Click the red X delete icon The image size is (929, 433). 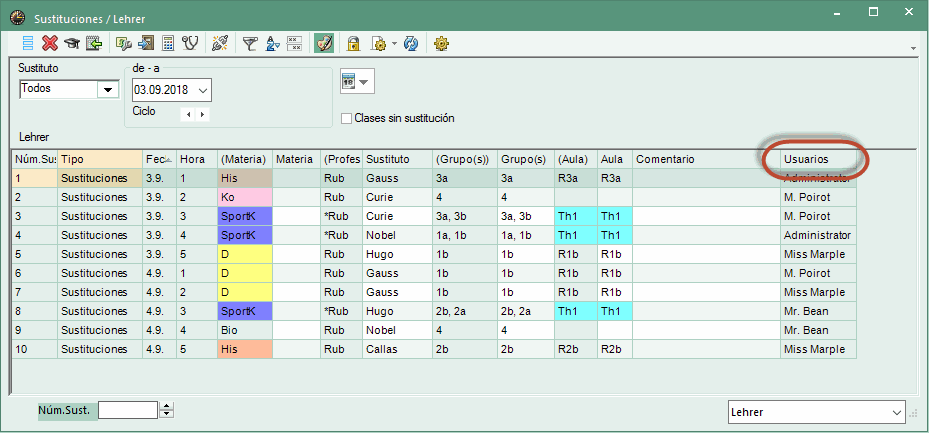click(50, 43)
